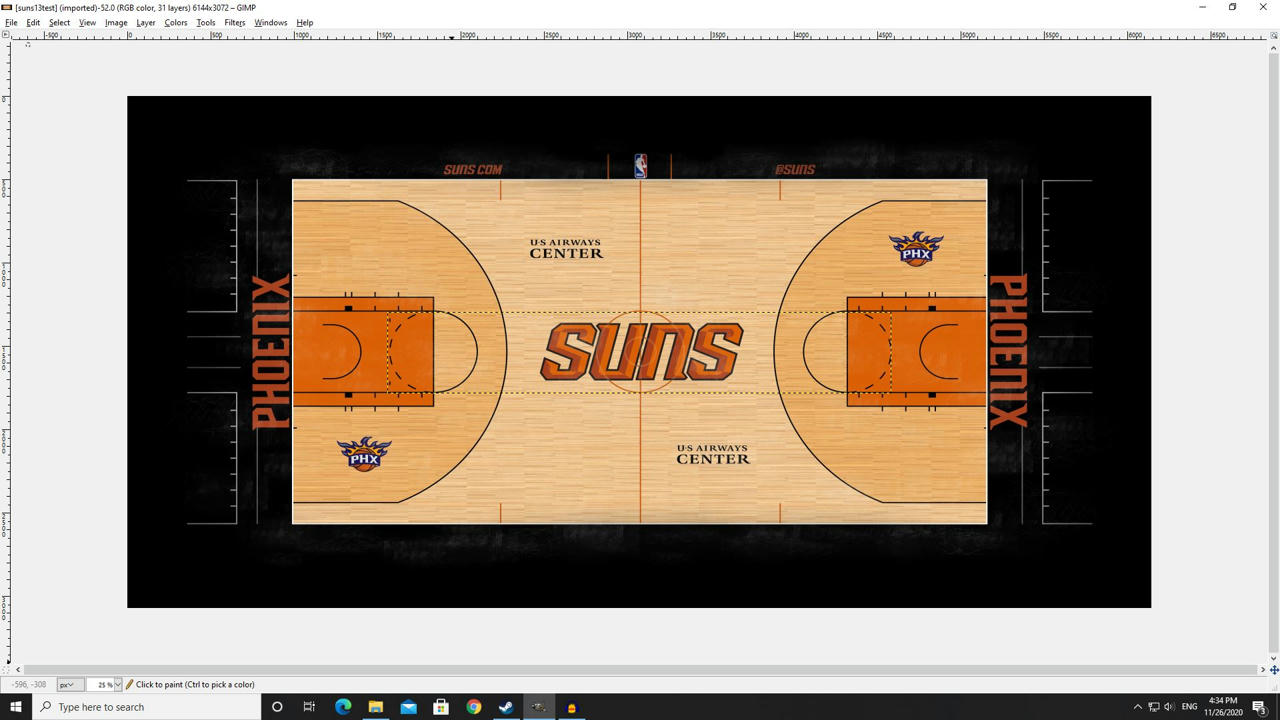Open the Windows menu
Image resolution: width=1280 pixels, height=720 pixels.
click(270, 22)
